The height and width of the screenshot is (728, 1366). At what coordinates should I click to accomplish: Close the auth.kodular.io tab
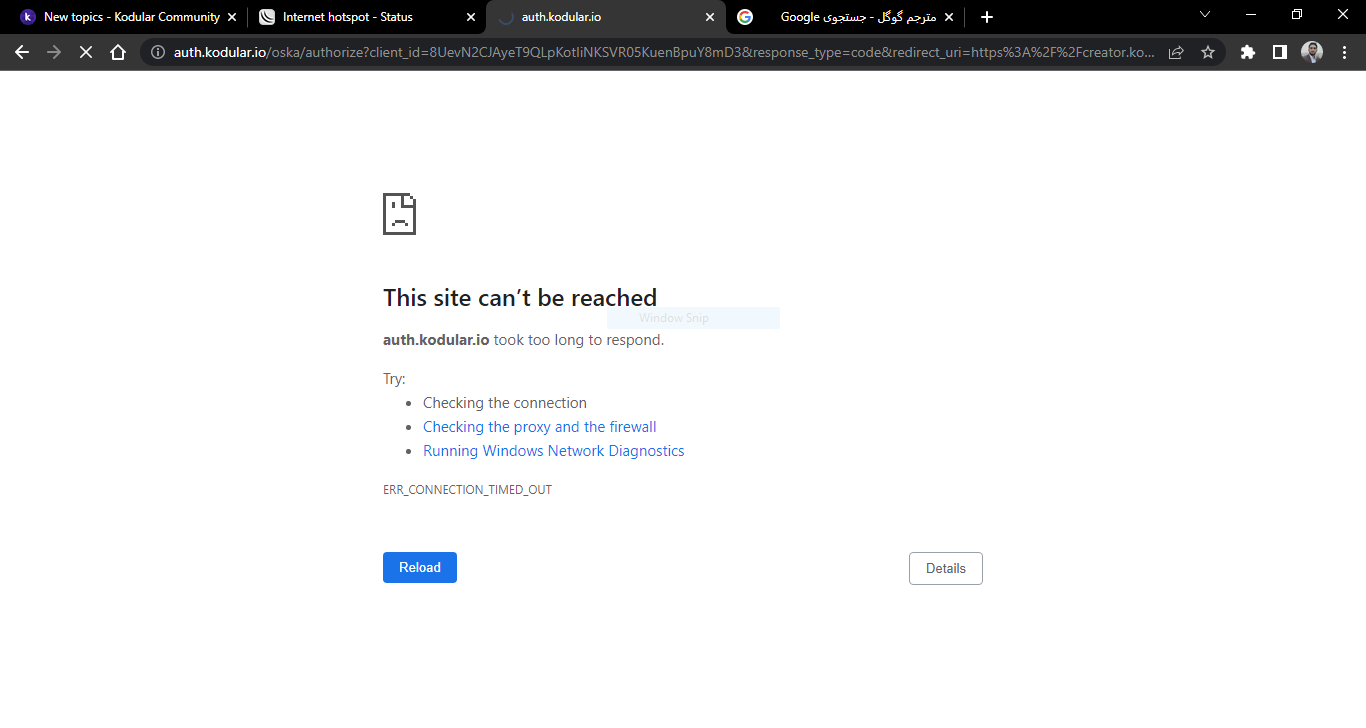click(710, 17)
